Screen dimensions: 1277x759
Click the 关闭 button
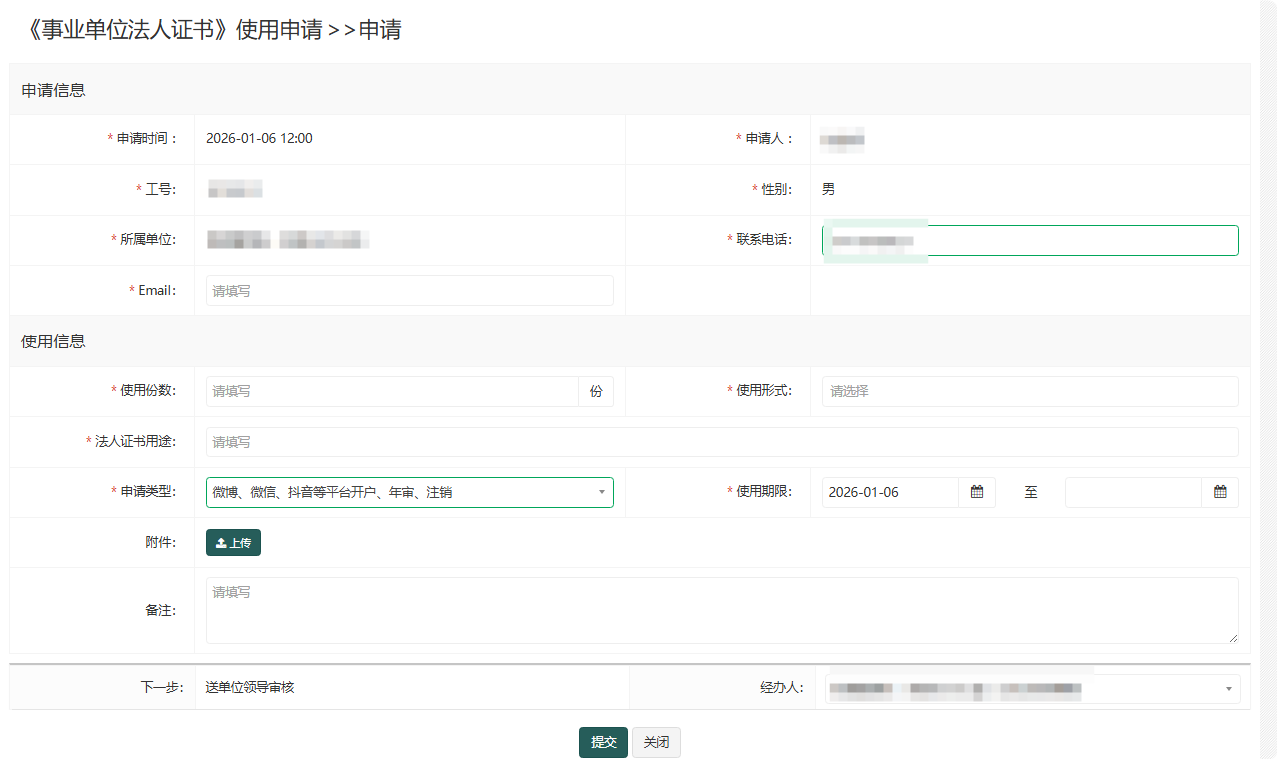(x=656, y=742)
